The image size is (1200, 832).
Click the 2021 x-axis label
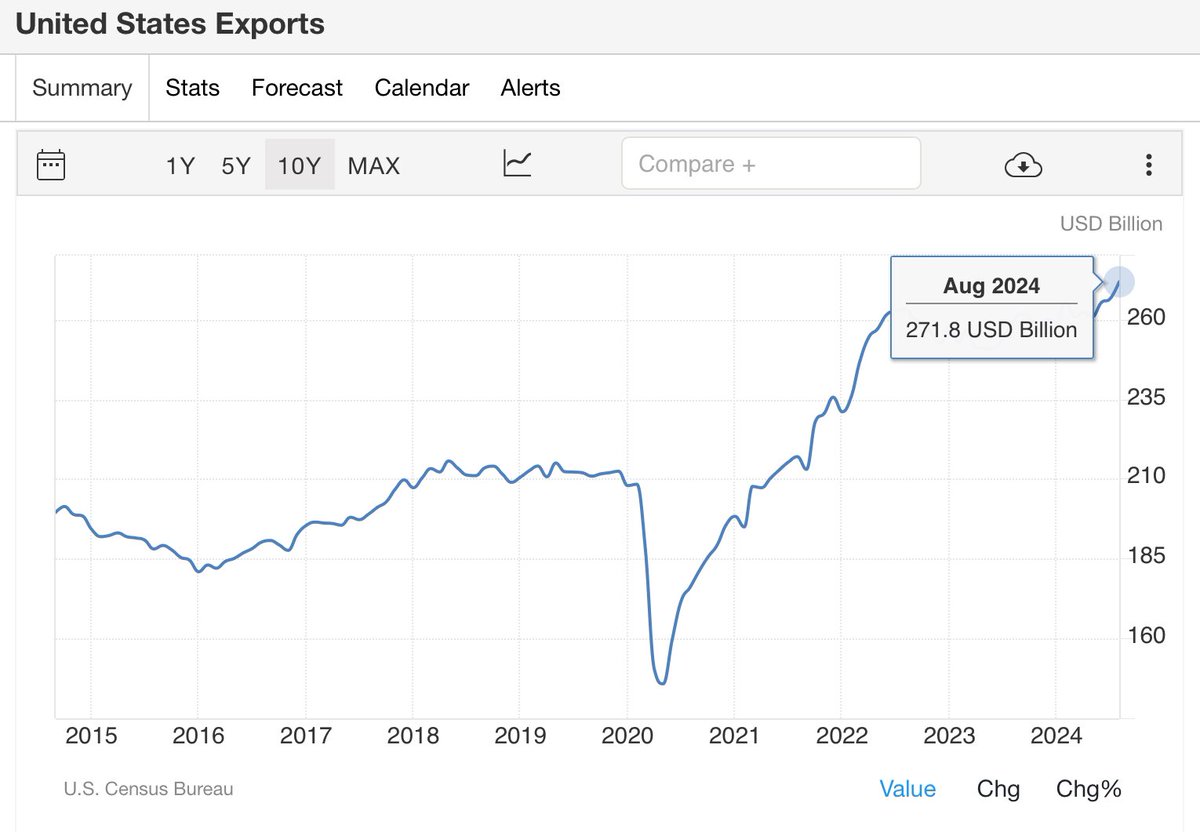click(734, 736)
